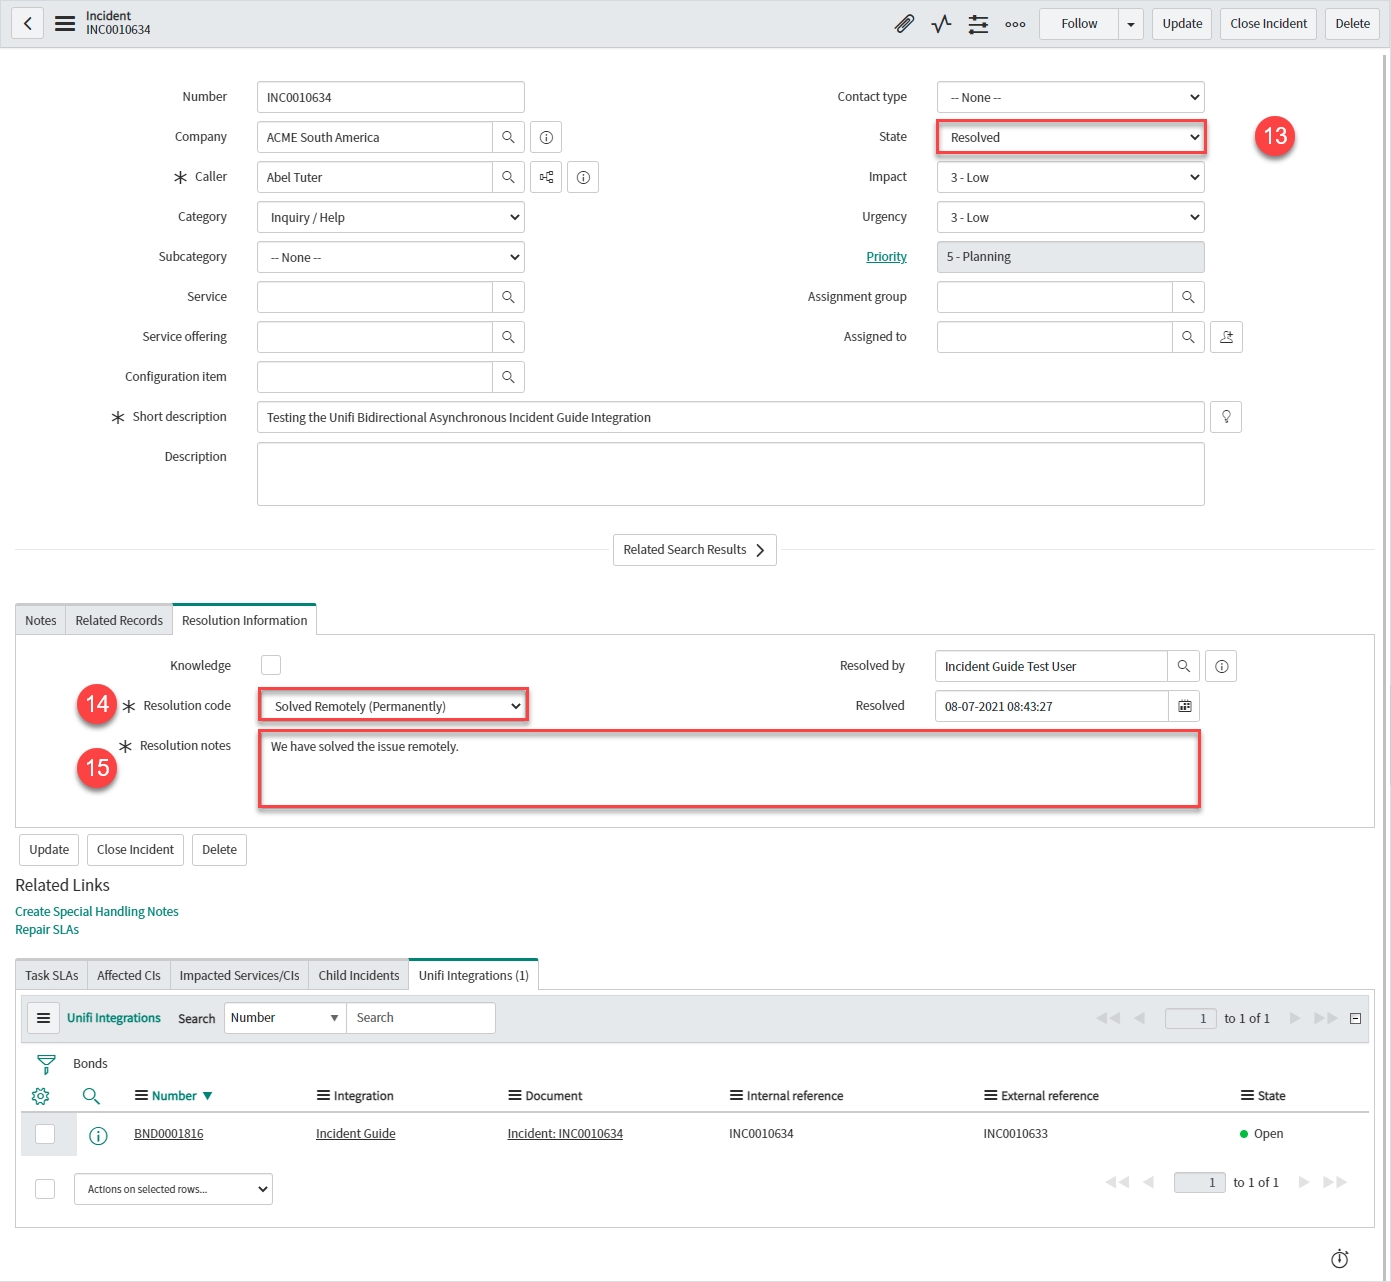Open the Actions on selected rows dropdown
Image resolution: width=1391 pixels, height=1282 pixels.
[173, 1189]
